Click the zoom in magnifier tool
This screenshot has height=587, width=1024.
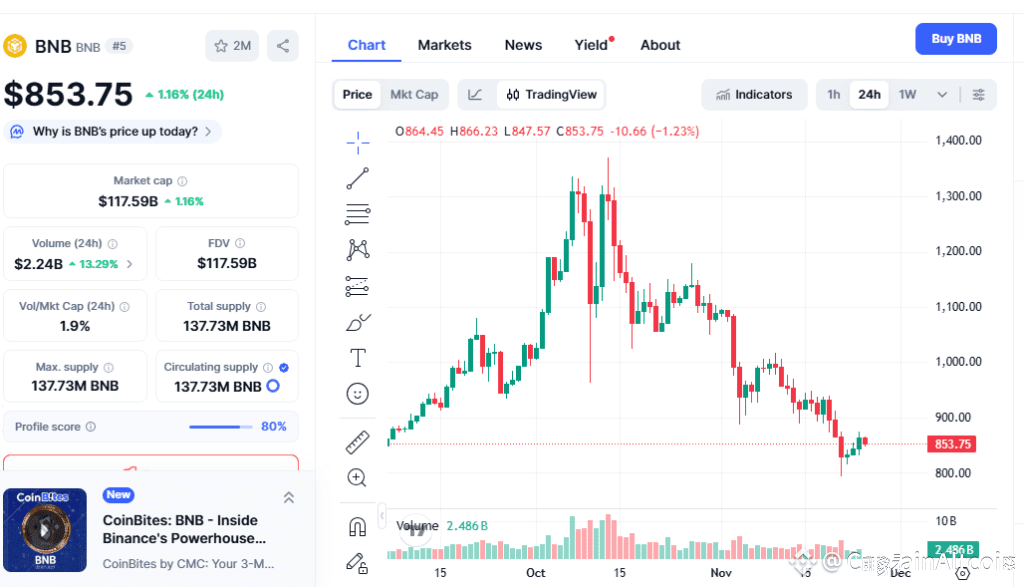[x=357, y=478]
